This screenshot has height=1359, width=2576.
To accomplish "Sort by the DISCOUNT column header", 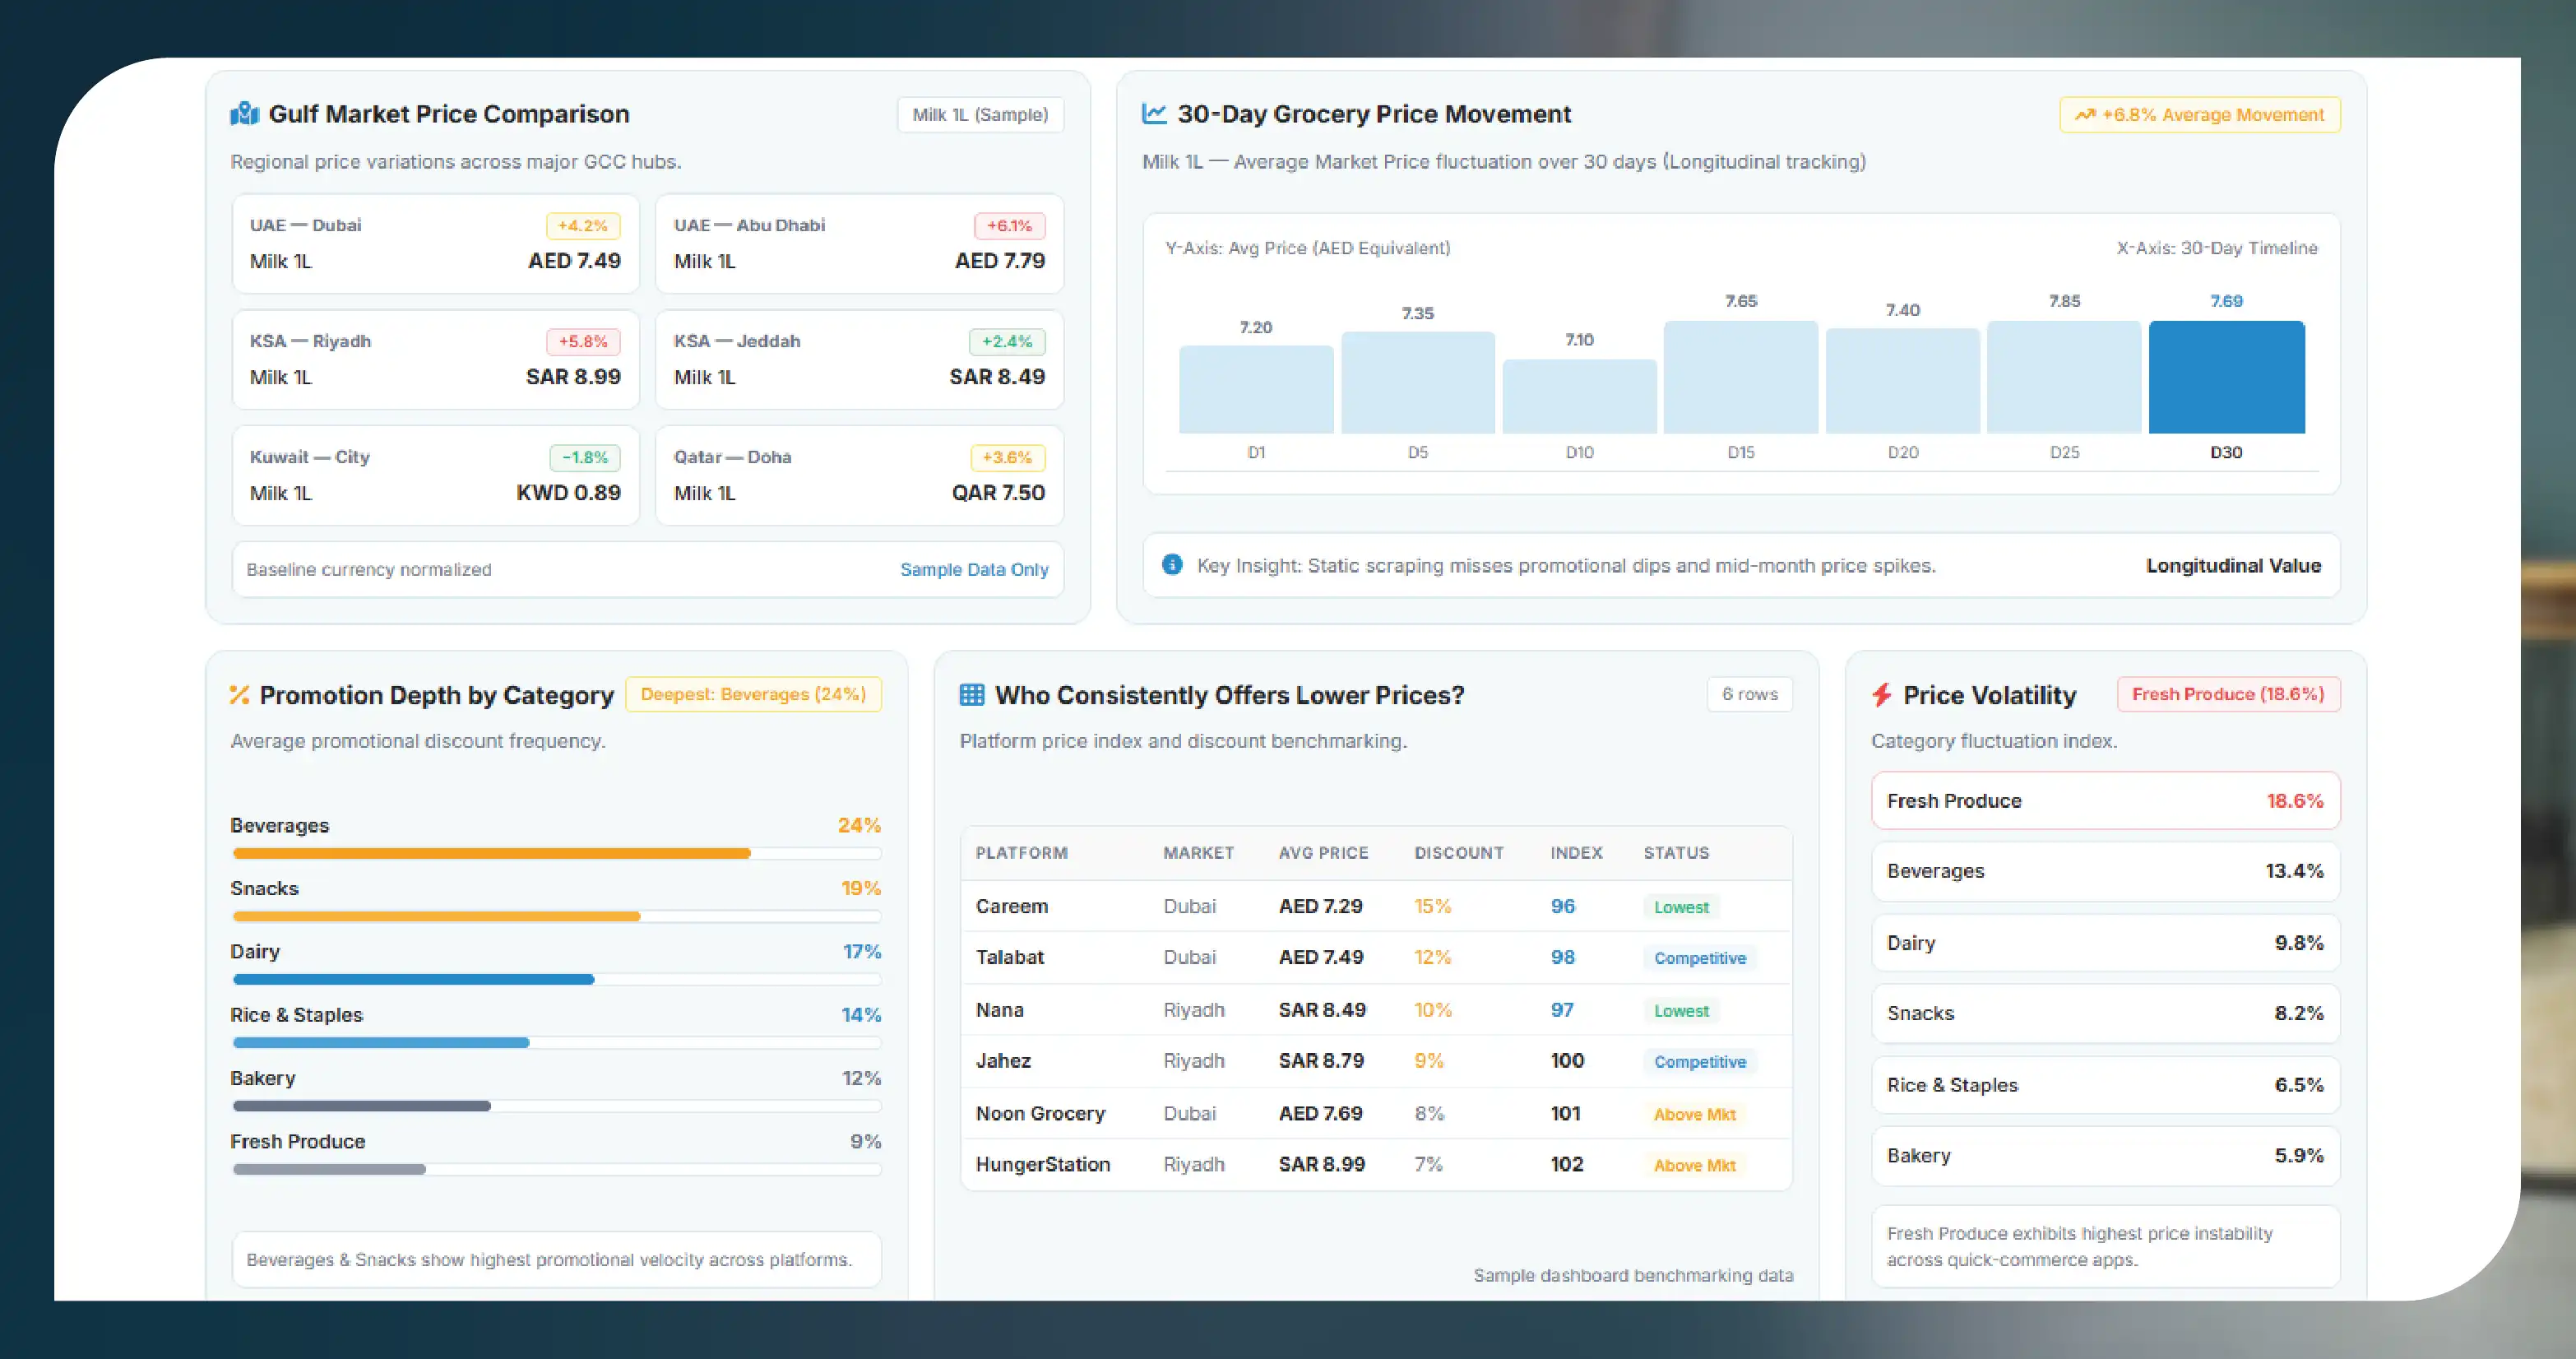I will click(x=1459, y=853).
